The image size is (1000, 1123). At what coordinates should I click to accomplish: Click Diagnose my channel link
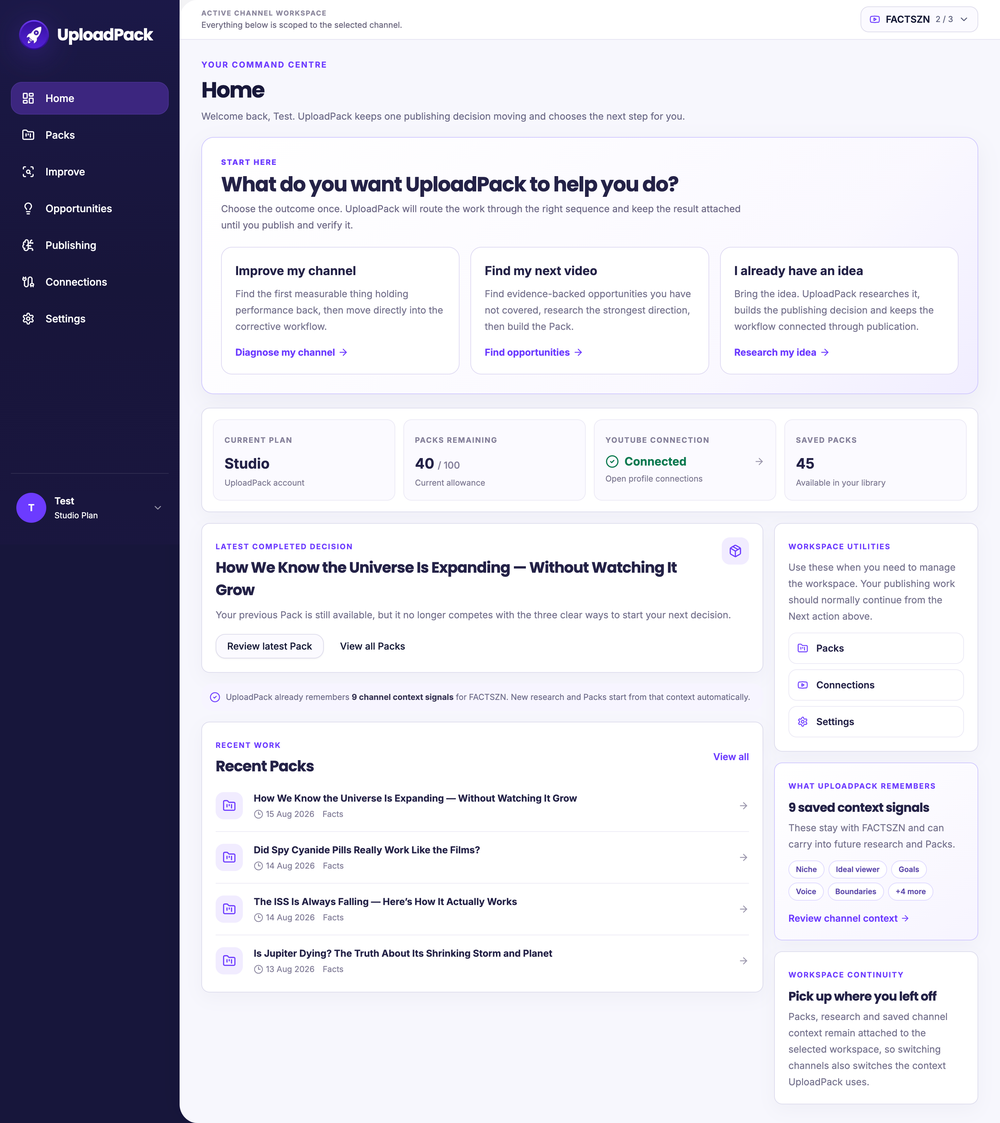[292, 352]
